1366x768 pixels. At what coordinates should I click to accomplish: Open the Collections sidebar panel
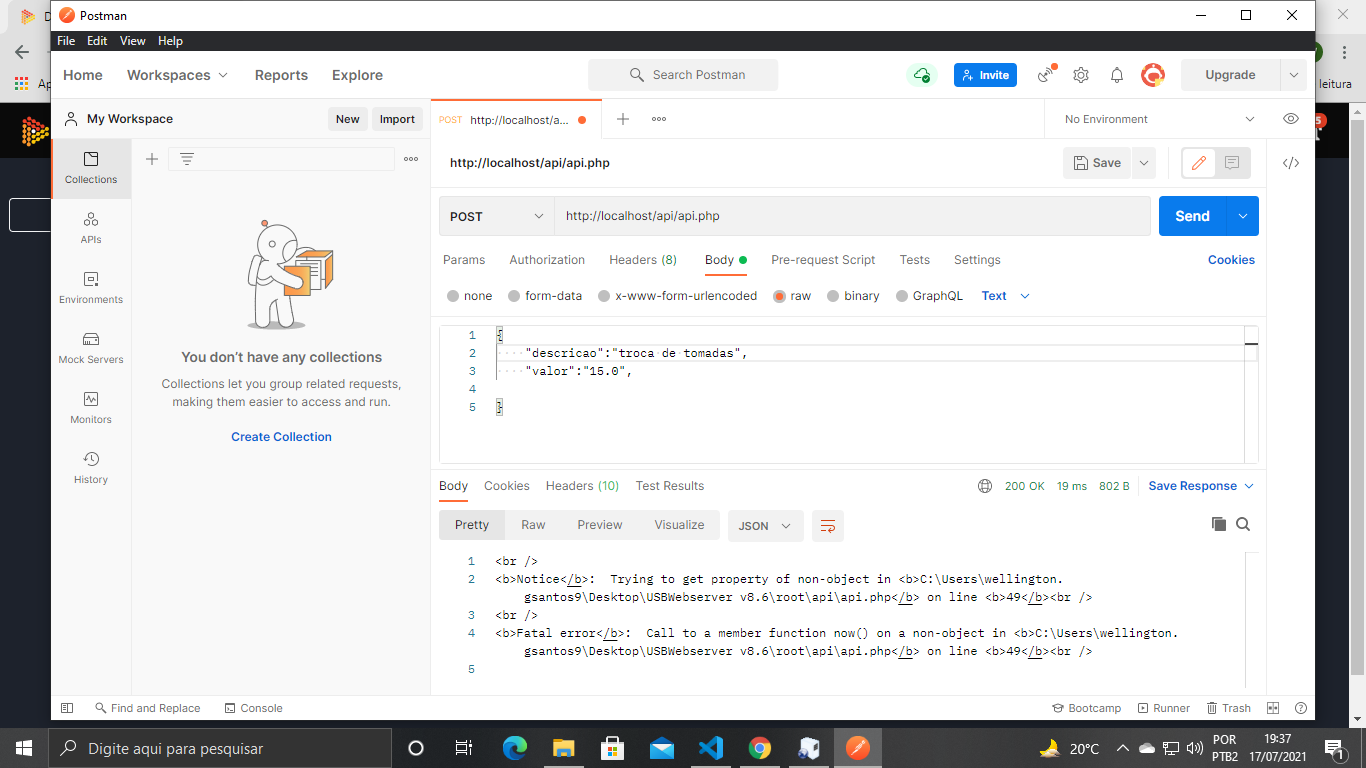pyautogui.click(x=91, y=168)
